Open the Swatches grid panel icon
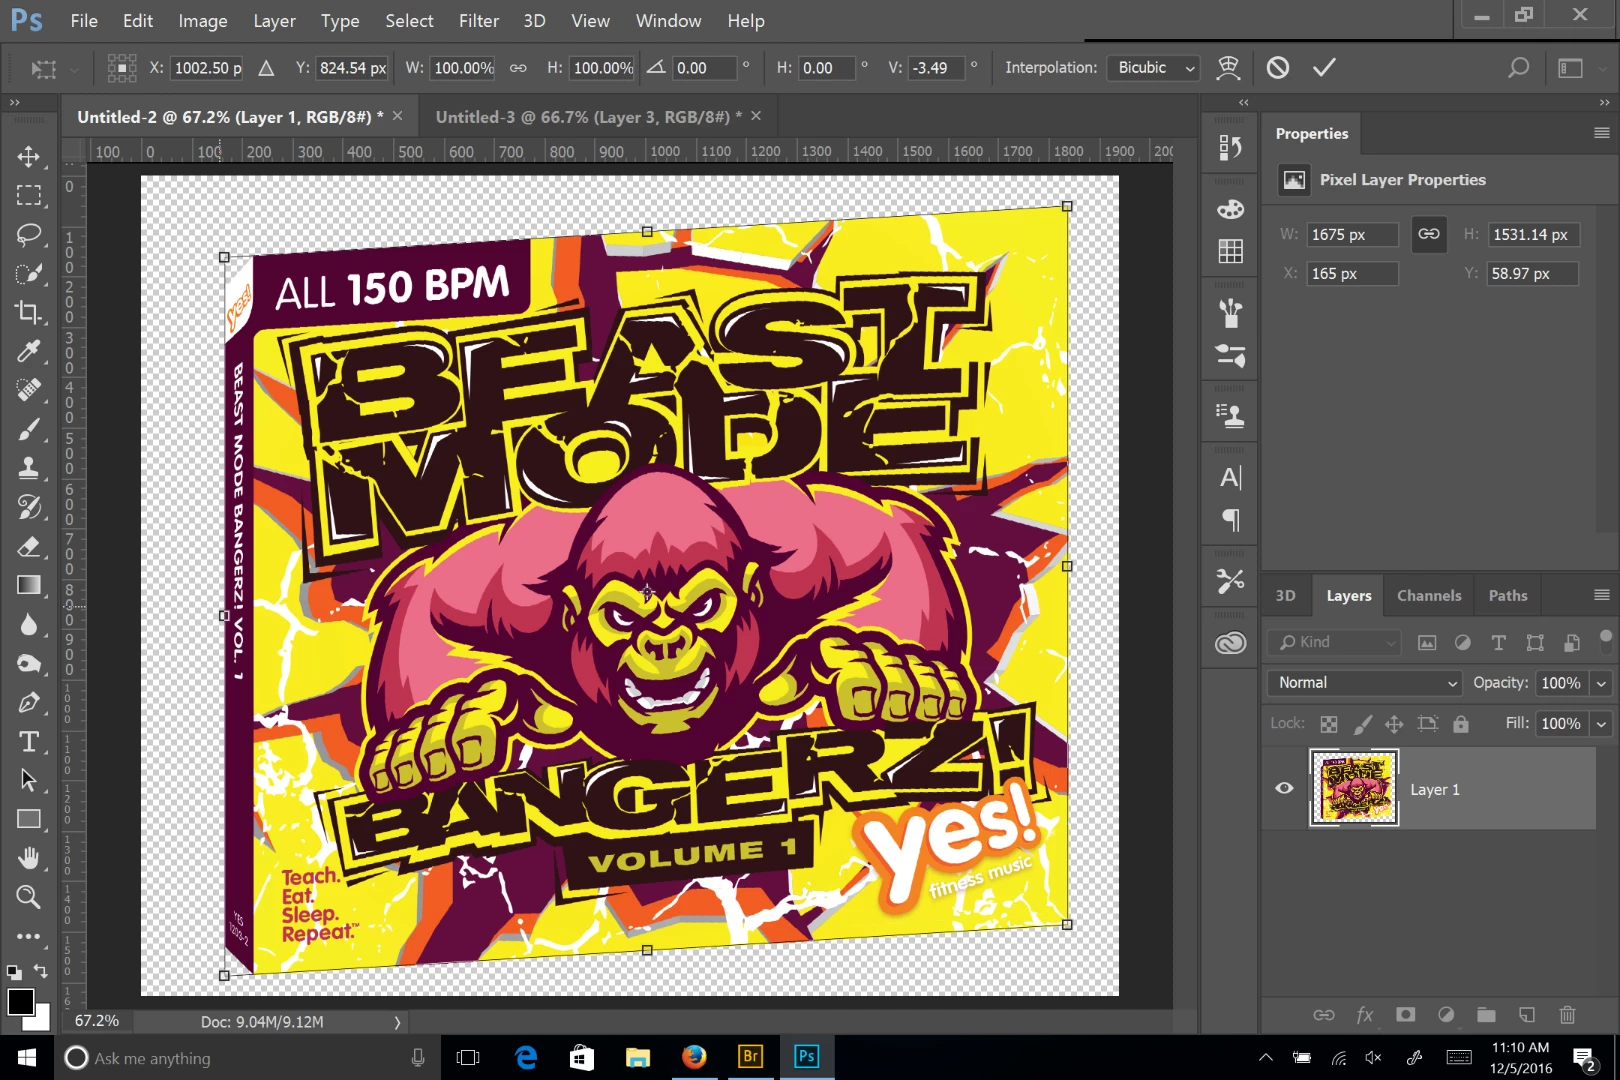 (1230, 251)
